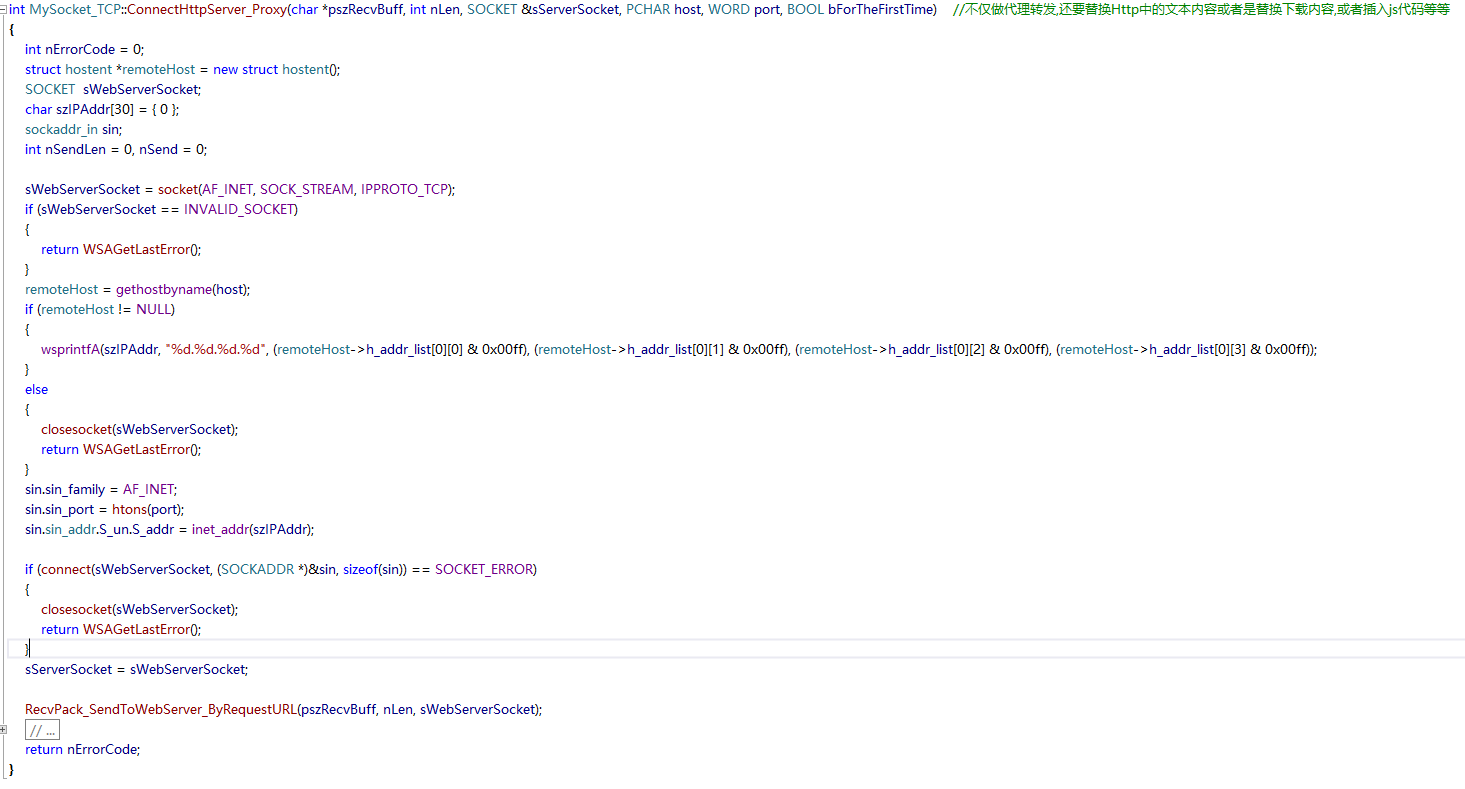
Task: Collapse the ConnectHttpServer_Proxy function outline marker
Action: [4, 10]
